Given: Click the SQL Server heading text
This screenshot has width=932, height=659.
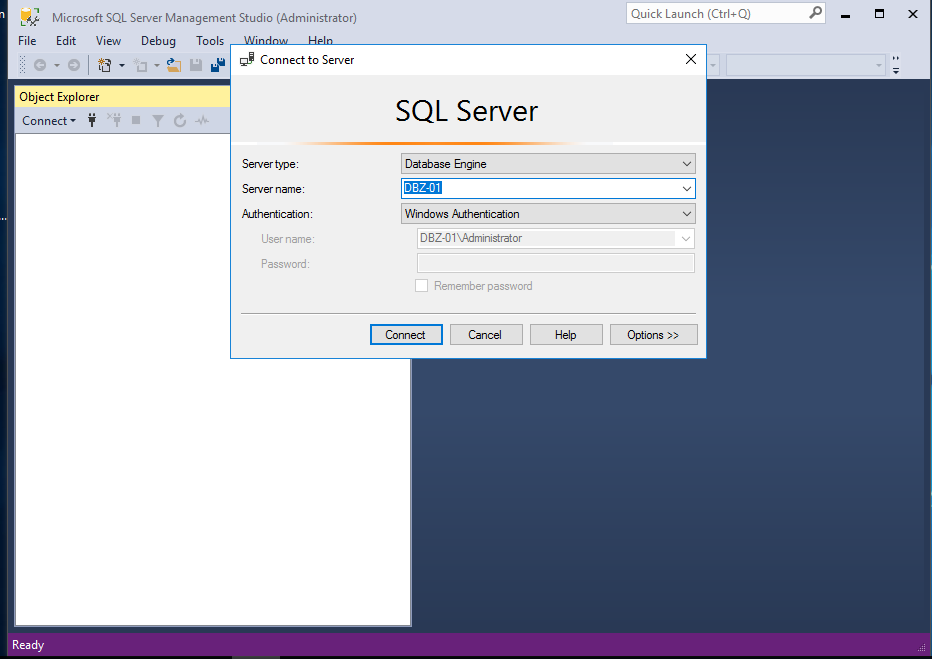Looking at the screenshot, I should (x=467, y=111).
